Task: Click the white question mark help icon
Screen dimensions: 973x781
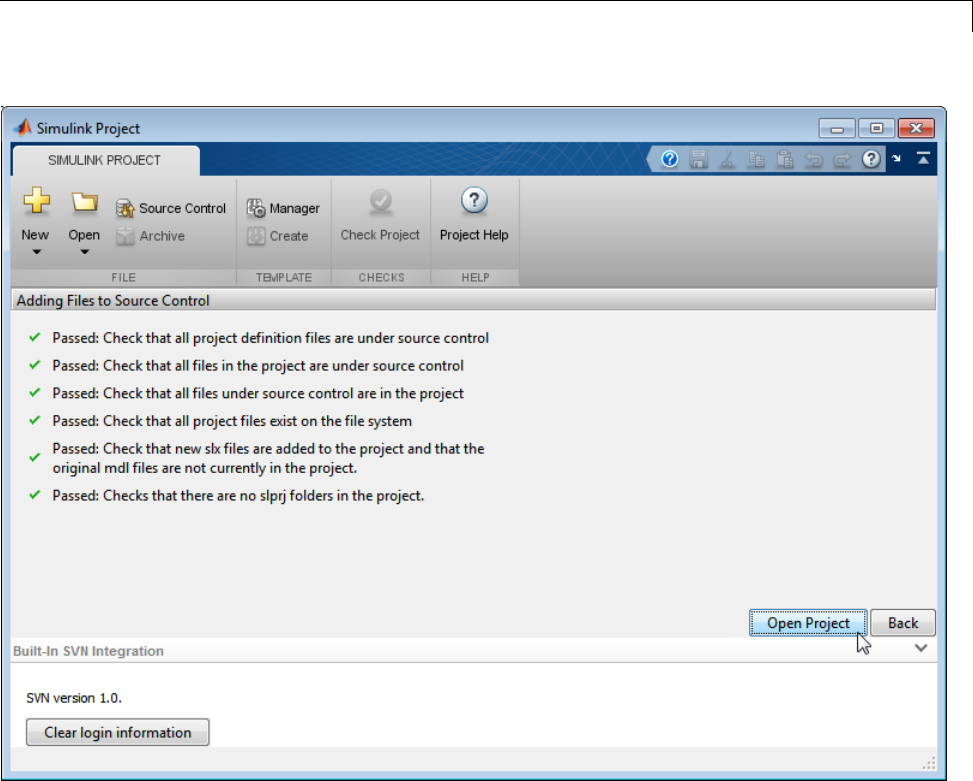Action: pos(871,159)
